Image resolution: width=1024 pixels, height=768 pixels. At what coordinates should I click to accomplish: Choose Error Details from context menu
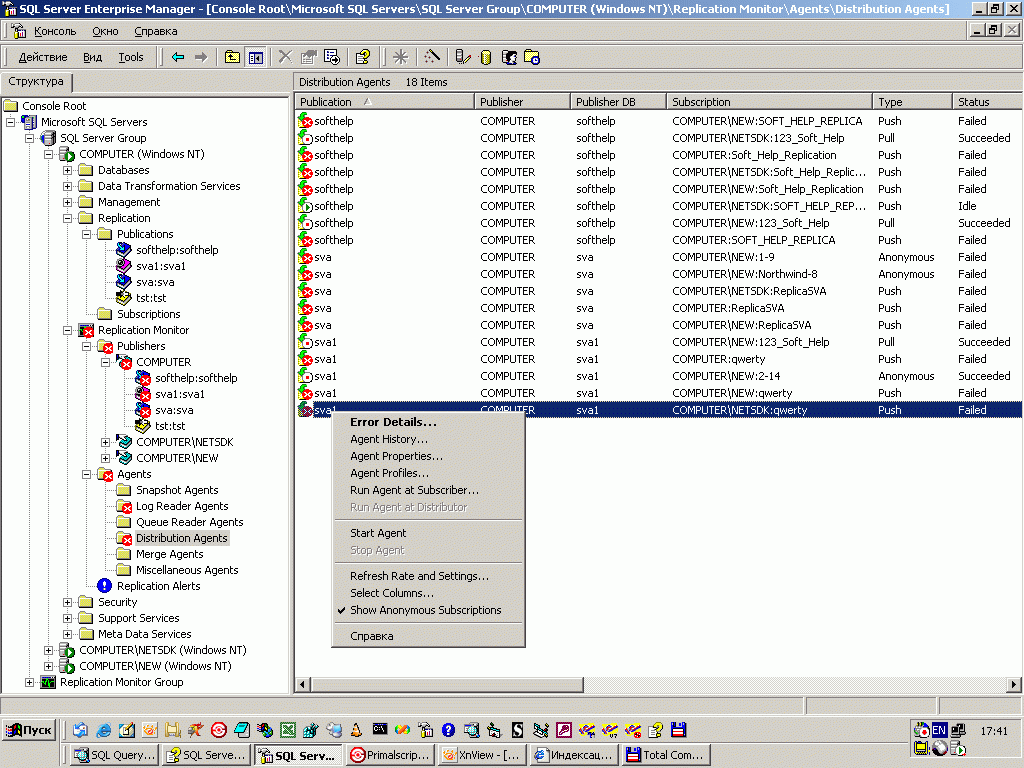pyautogui.click(x=393, y=422)
